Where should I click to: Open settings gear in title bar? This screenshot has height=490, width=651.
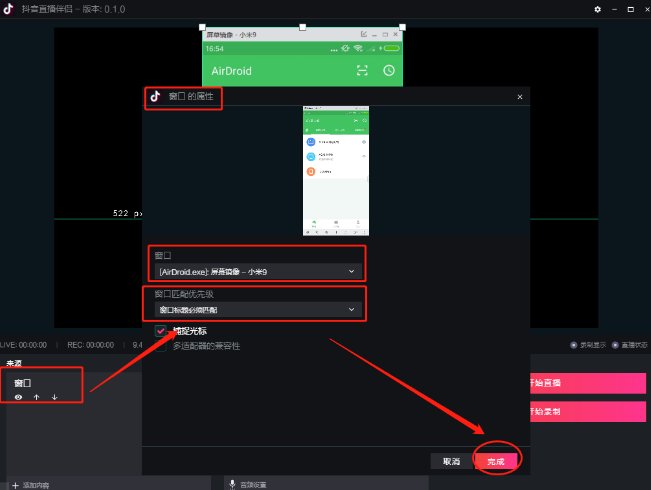tap(598, 8)
